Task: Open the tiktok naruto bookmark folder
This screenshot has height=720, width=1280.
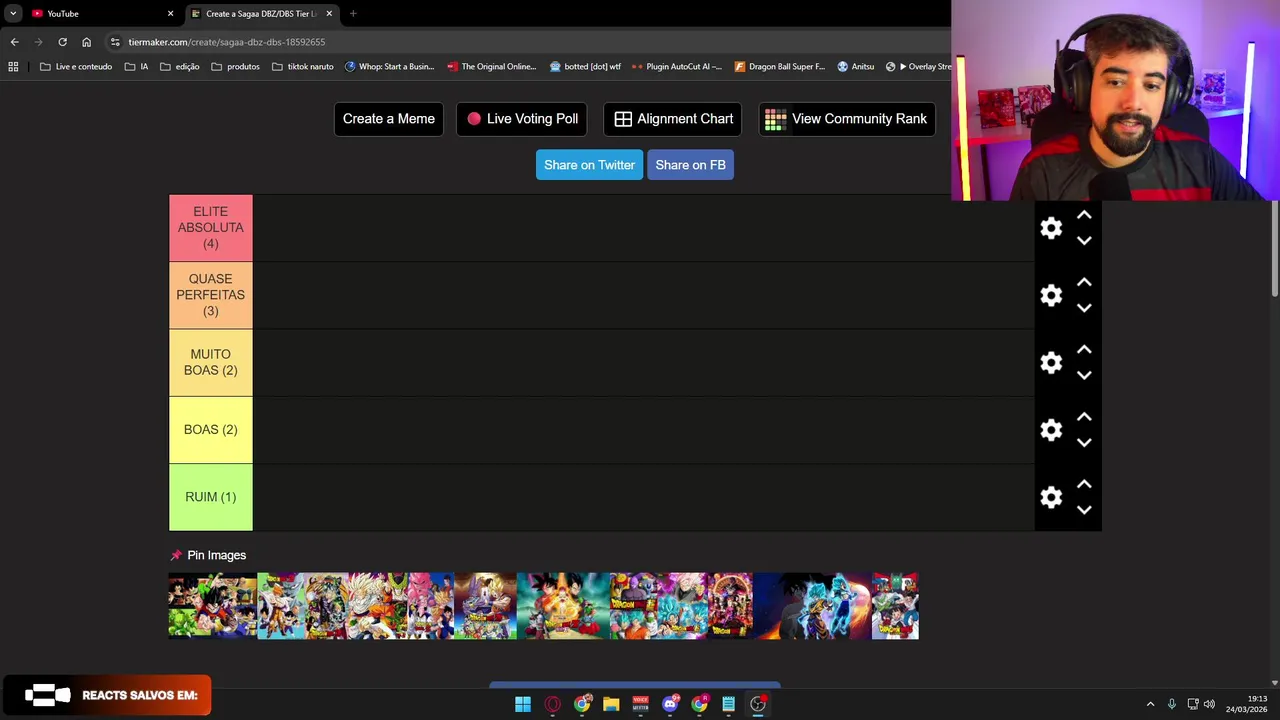Action: (303, 67)
